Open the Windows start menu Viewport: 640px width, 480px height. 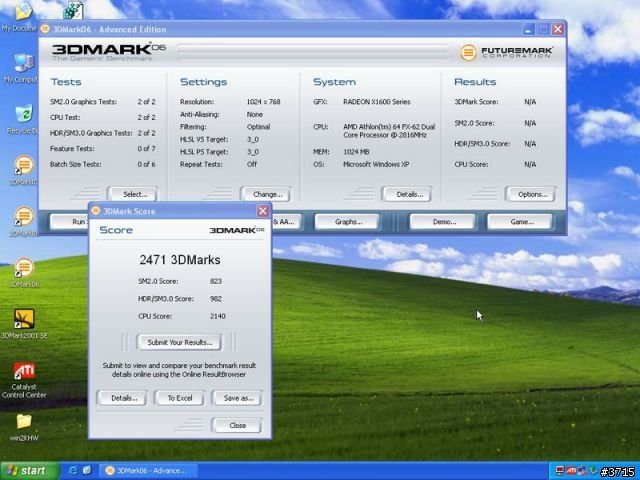[29, 471]
